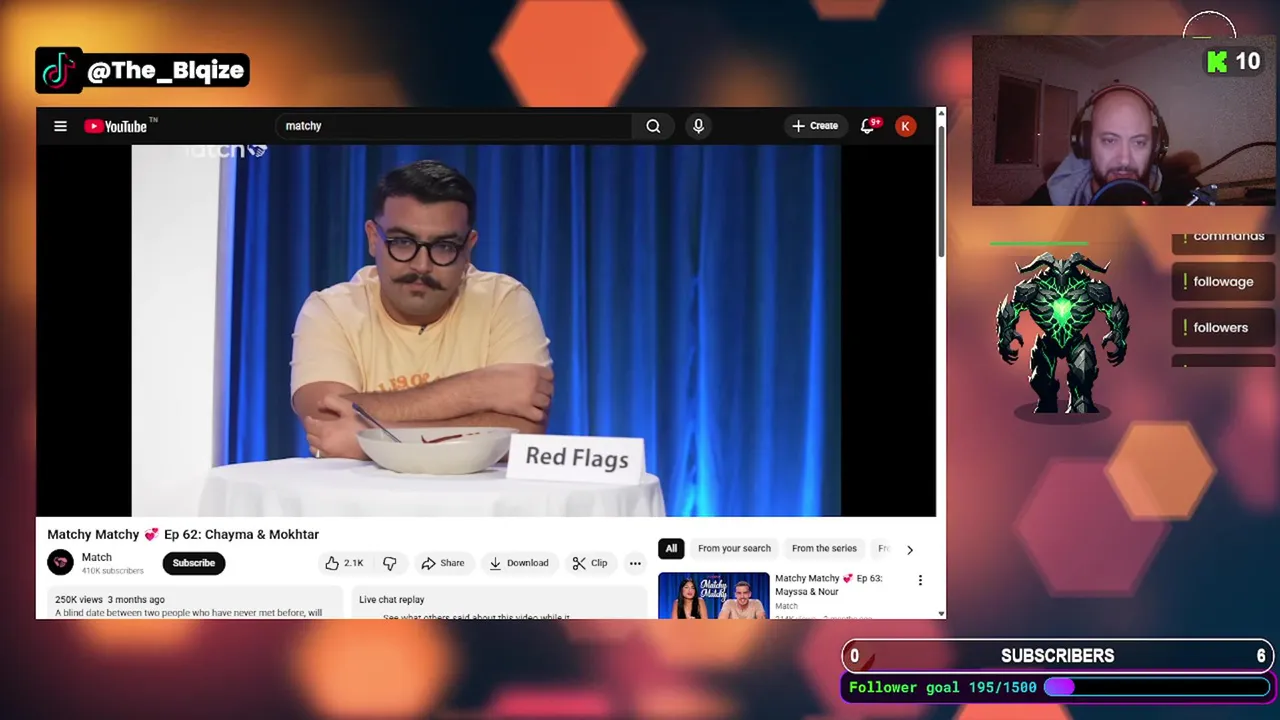
Task: Activate voice search microphone
Action: [x=698, y=126]
